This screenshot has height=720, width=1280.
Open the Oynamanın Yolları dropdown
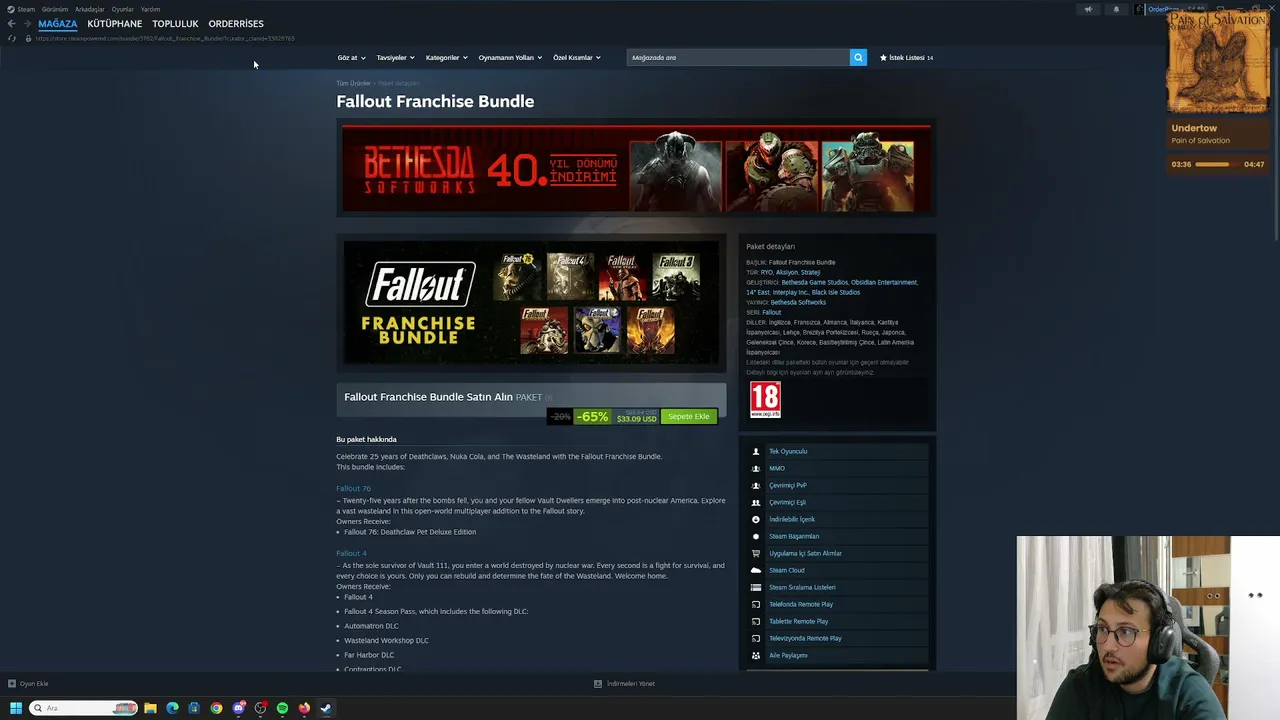(x=510, y=58)
